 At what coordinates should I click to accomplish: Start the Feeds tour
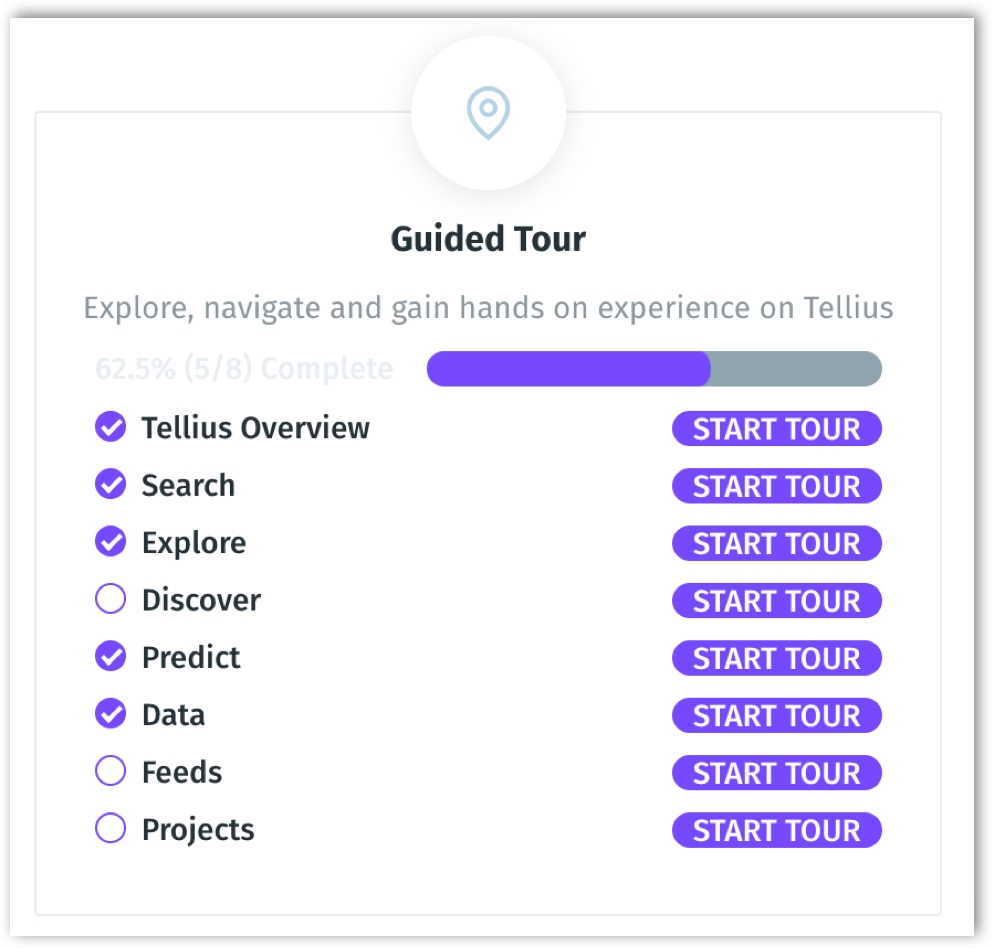point(776,773)
